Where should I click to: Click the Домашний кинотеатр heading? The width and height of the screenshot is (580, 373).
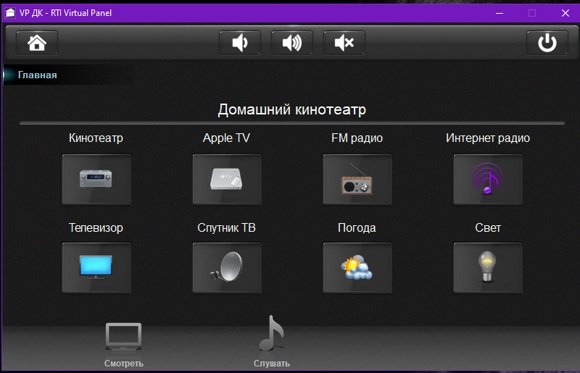click(292, 110)
